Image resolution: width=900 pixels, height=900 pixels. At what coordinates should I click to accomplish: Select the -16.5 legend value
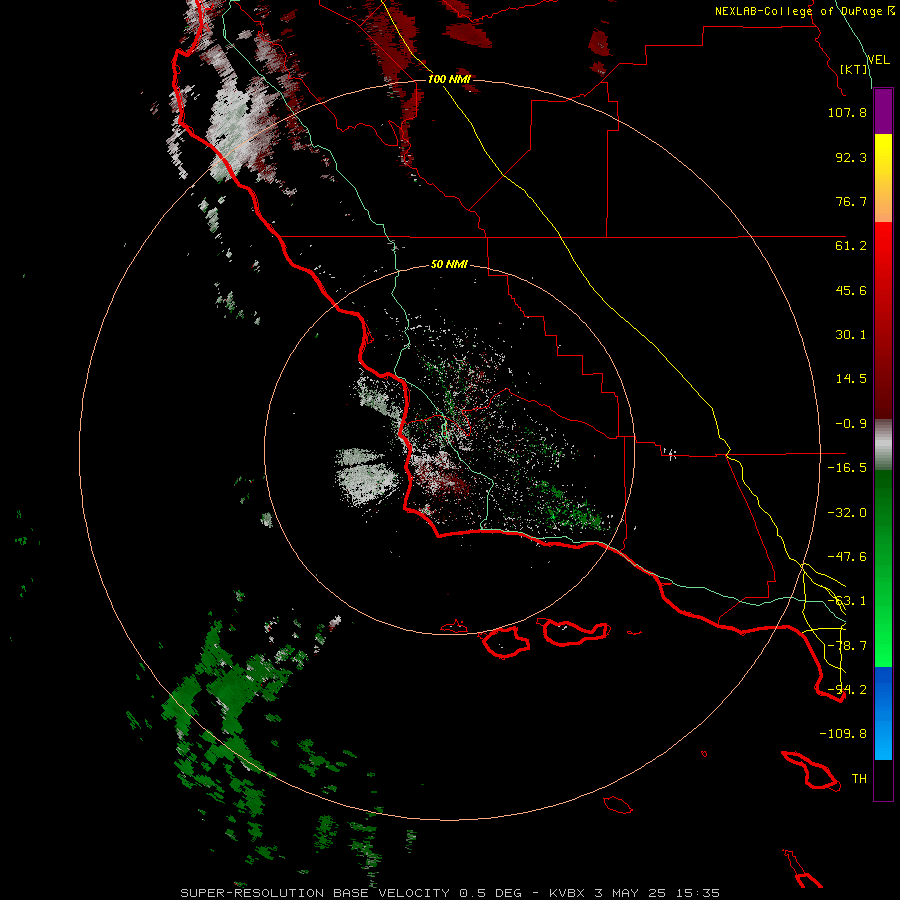[x=847, y=468]
